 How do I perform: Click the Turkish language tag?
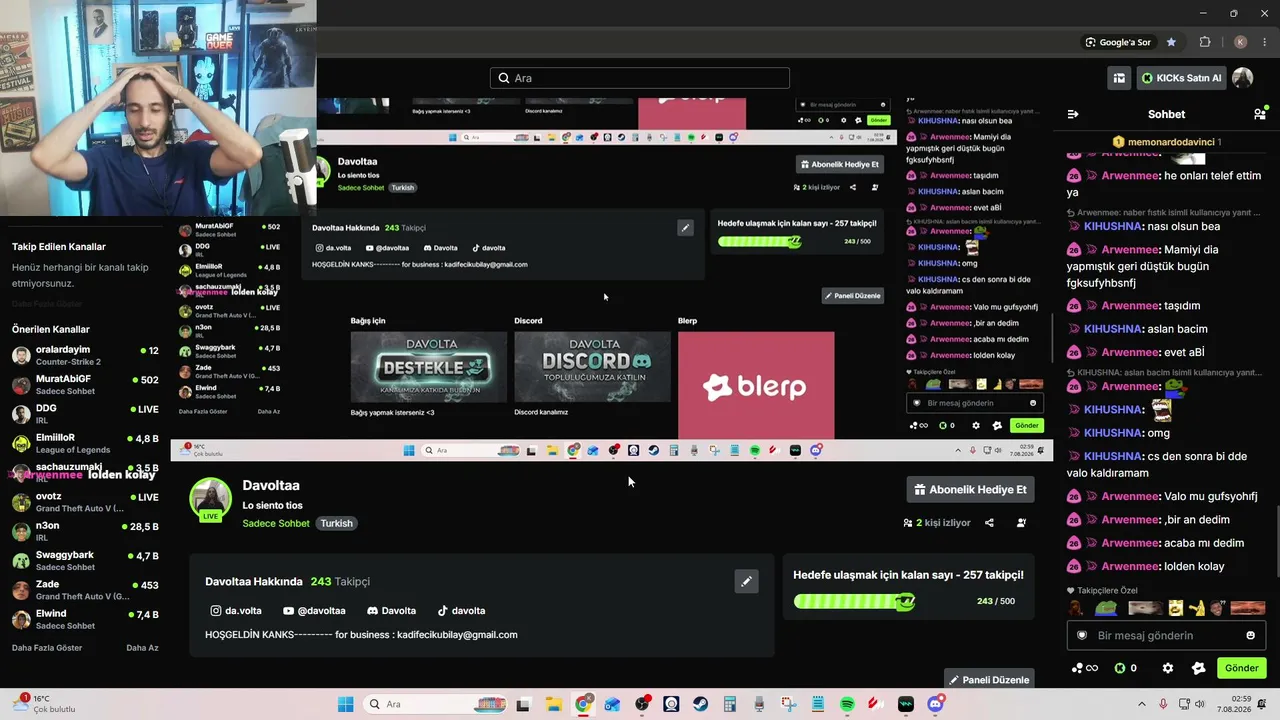pyautogui.click(x=337, y=523)
